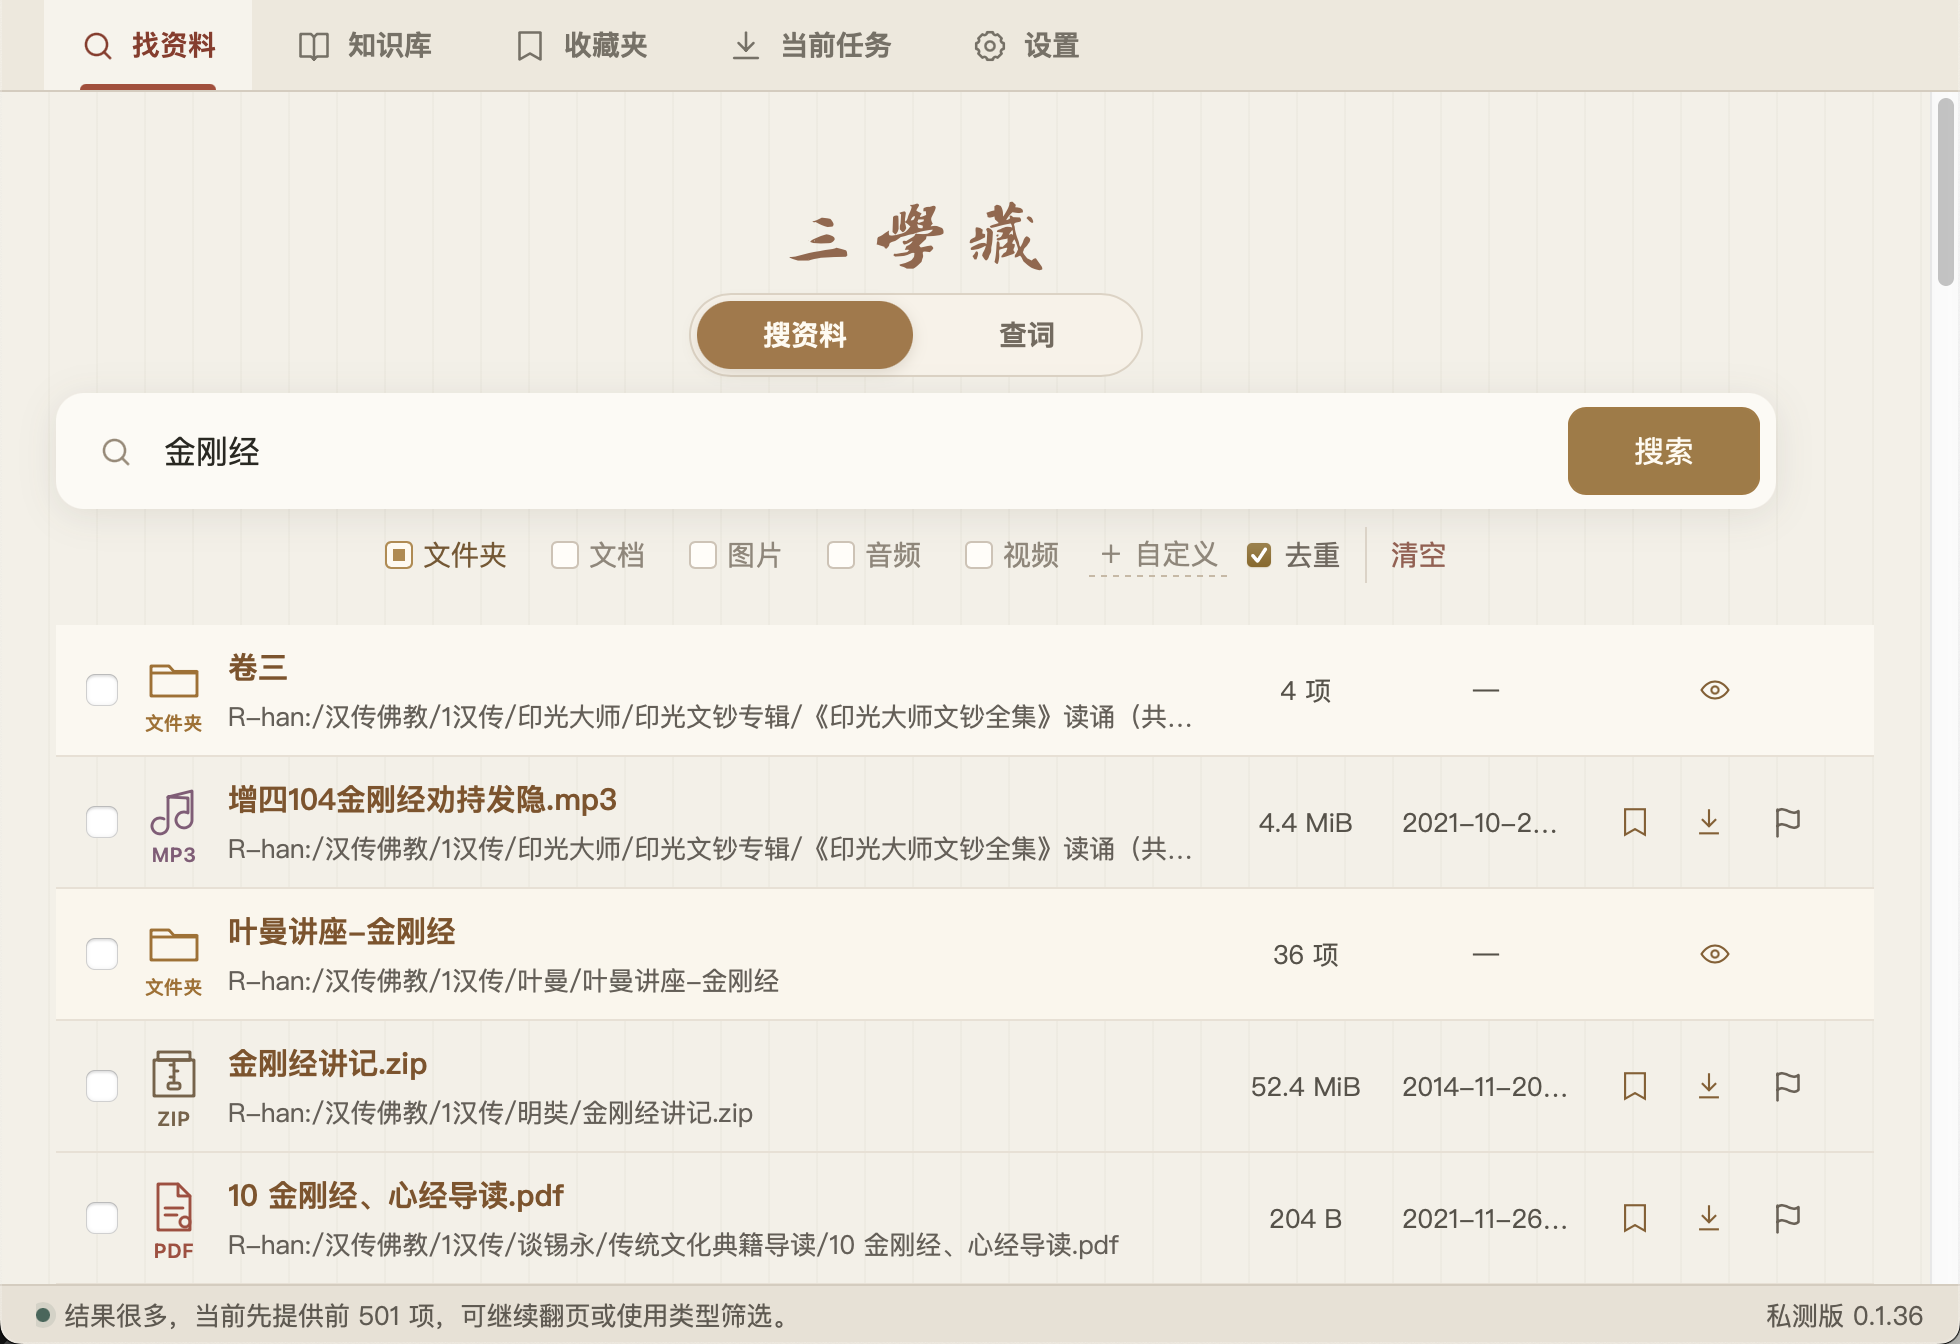Go to the 当前任务 tab
The height and width of the screenshot is (1344, 1960).
(x=811, y=46)
